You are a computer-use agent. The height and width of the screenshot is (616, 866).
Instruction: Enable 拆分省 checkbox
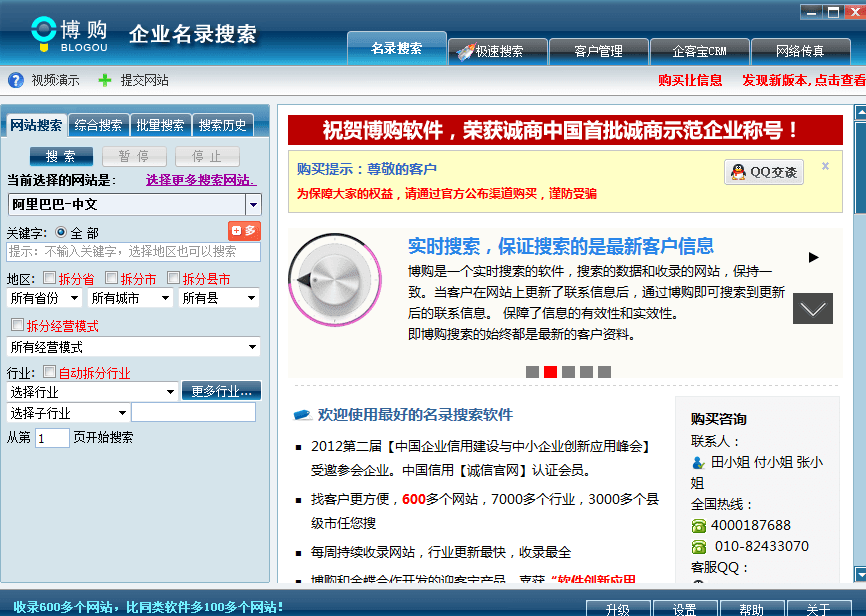pos(50,277)
